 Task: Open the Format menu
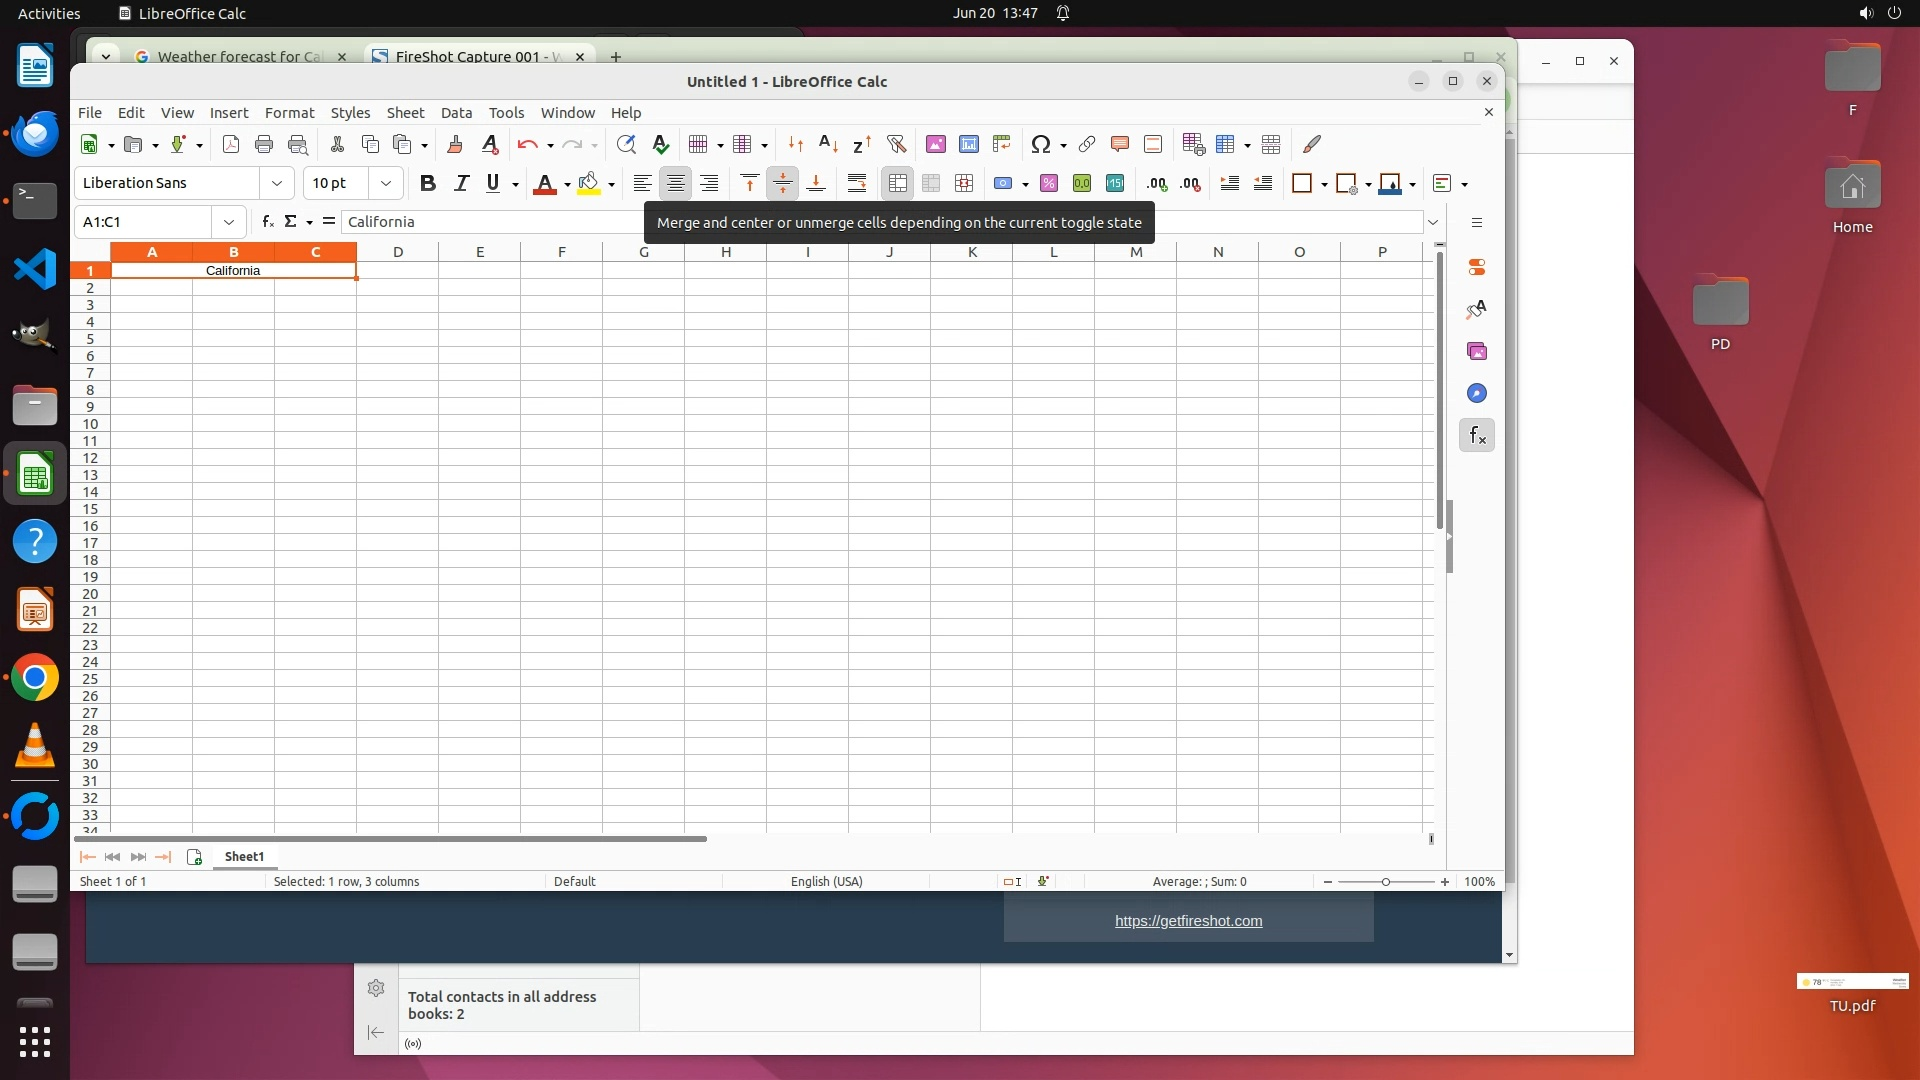289,113
